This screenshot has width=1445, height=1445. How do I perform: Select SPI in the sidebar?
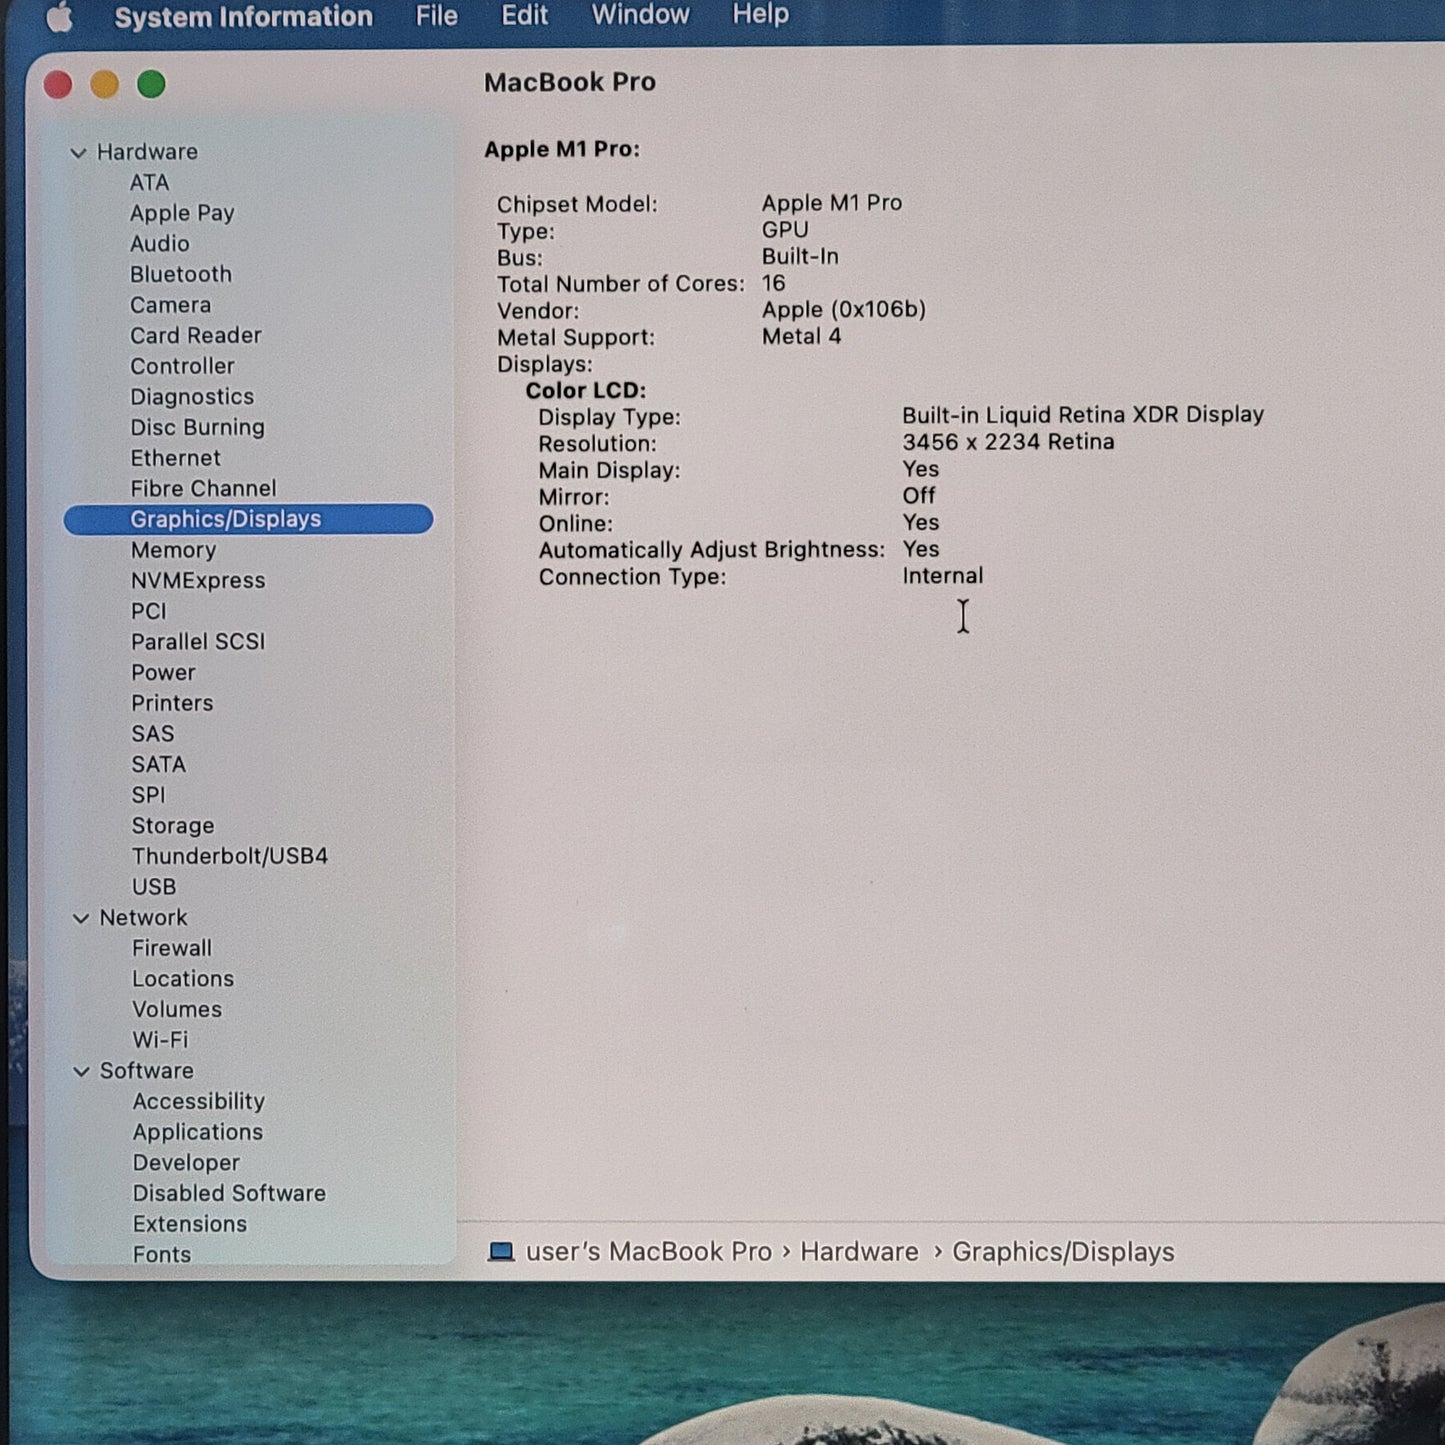148,795
